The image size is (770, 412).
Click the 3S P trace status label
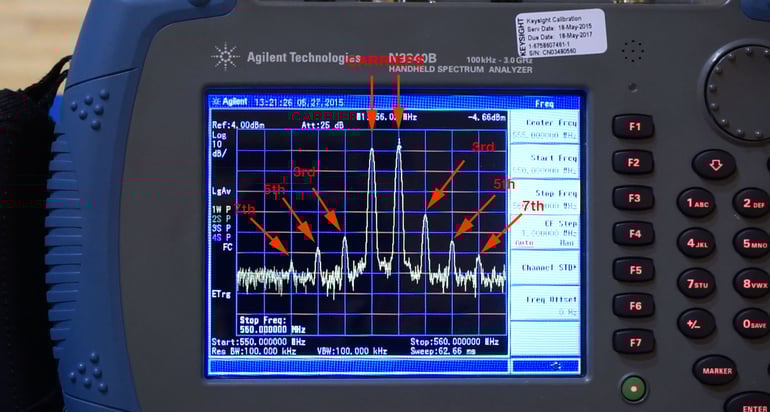point(222,228)
